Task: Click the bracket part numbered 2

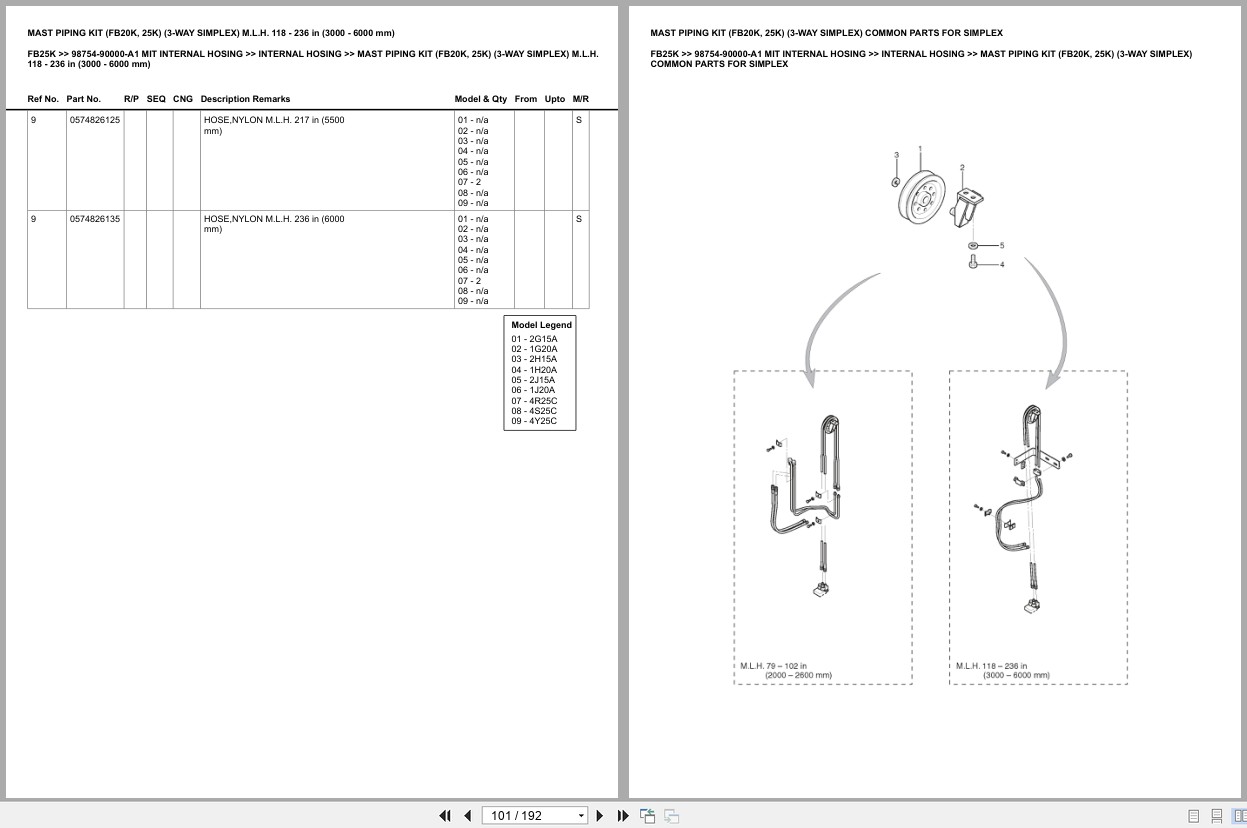Action: [969, 210]
